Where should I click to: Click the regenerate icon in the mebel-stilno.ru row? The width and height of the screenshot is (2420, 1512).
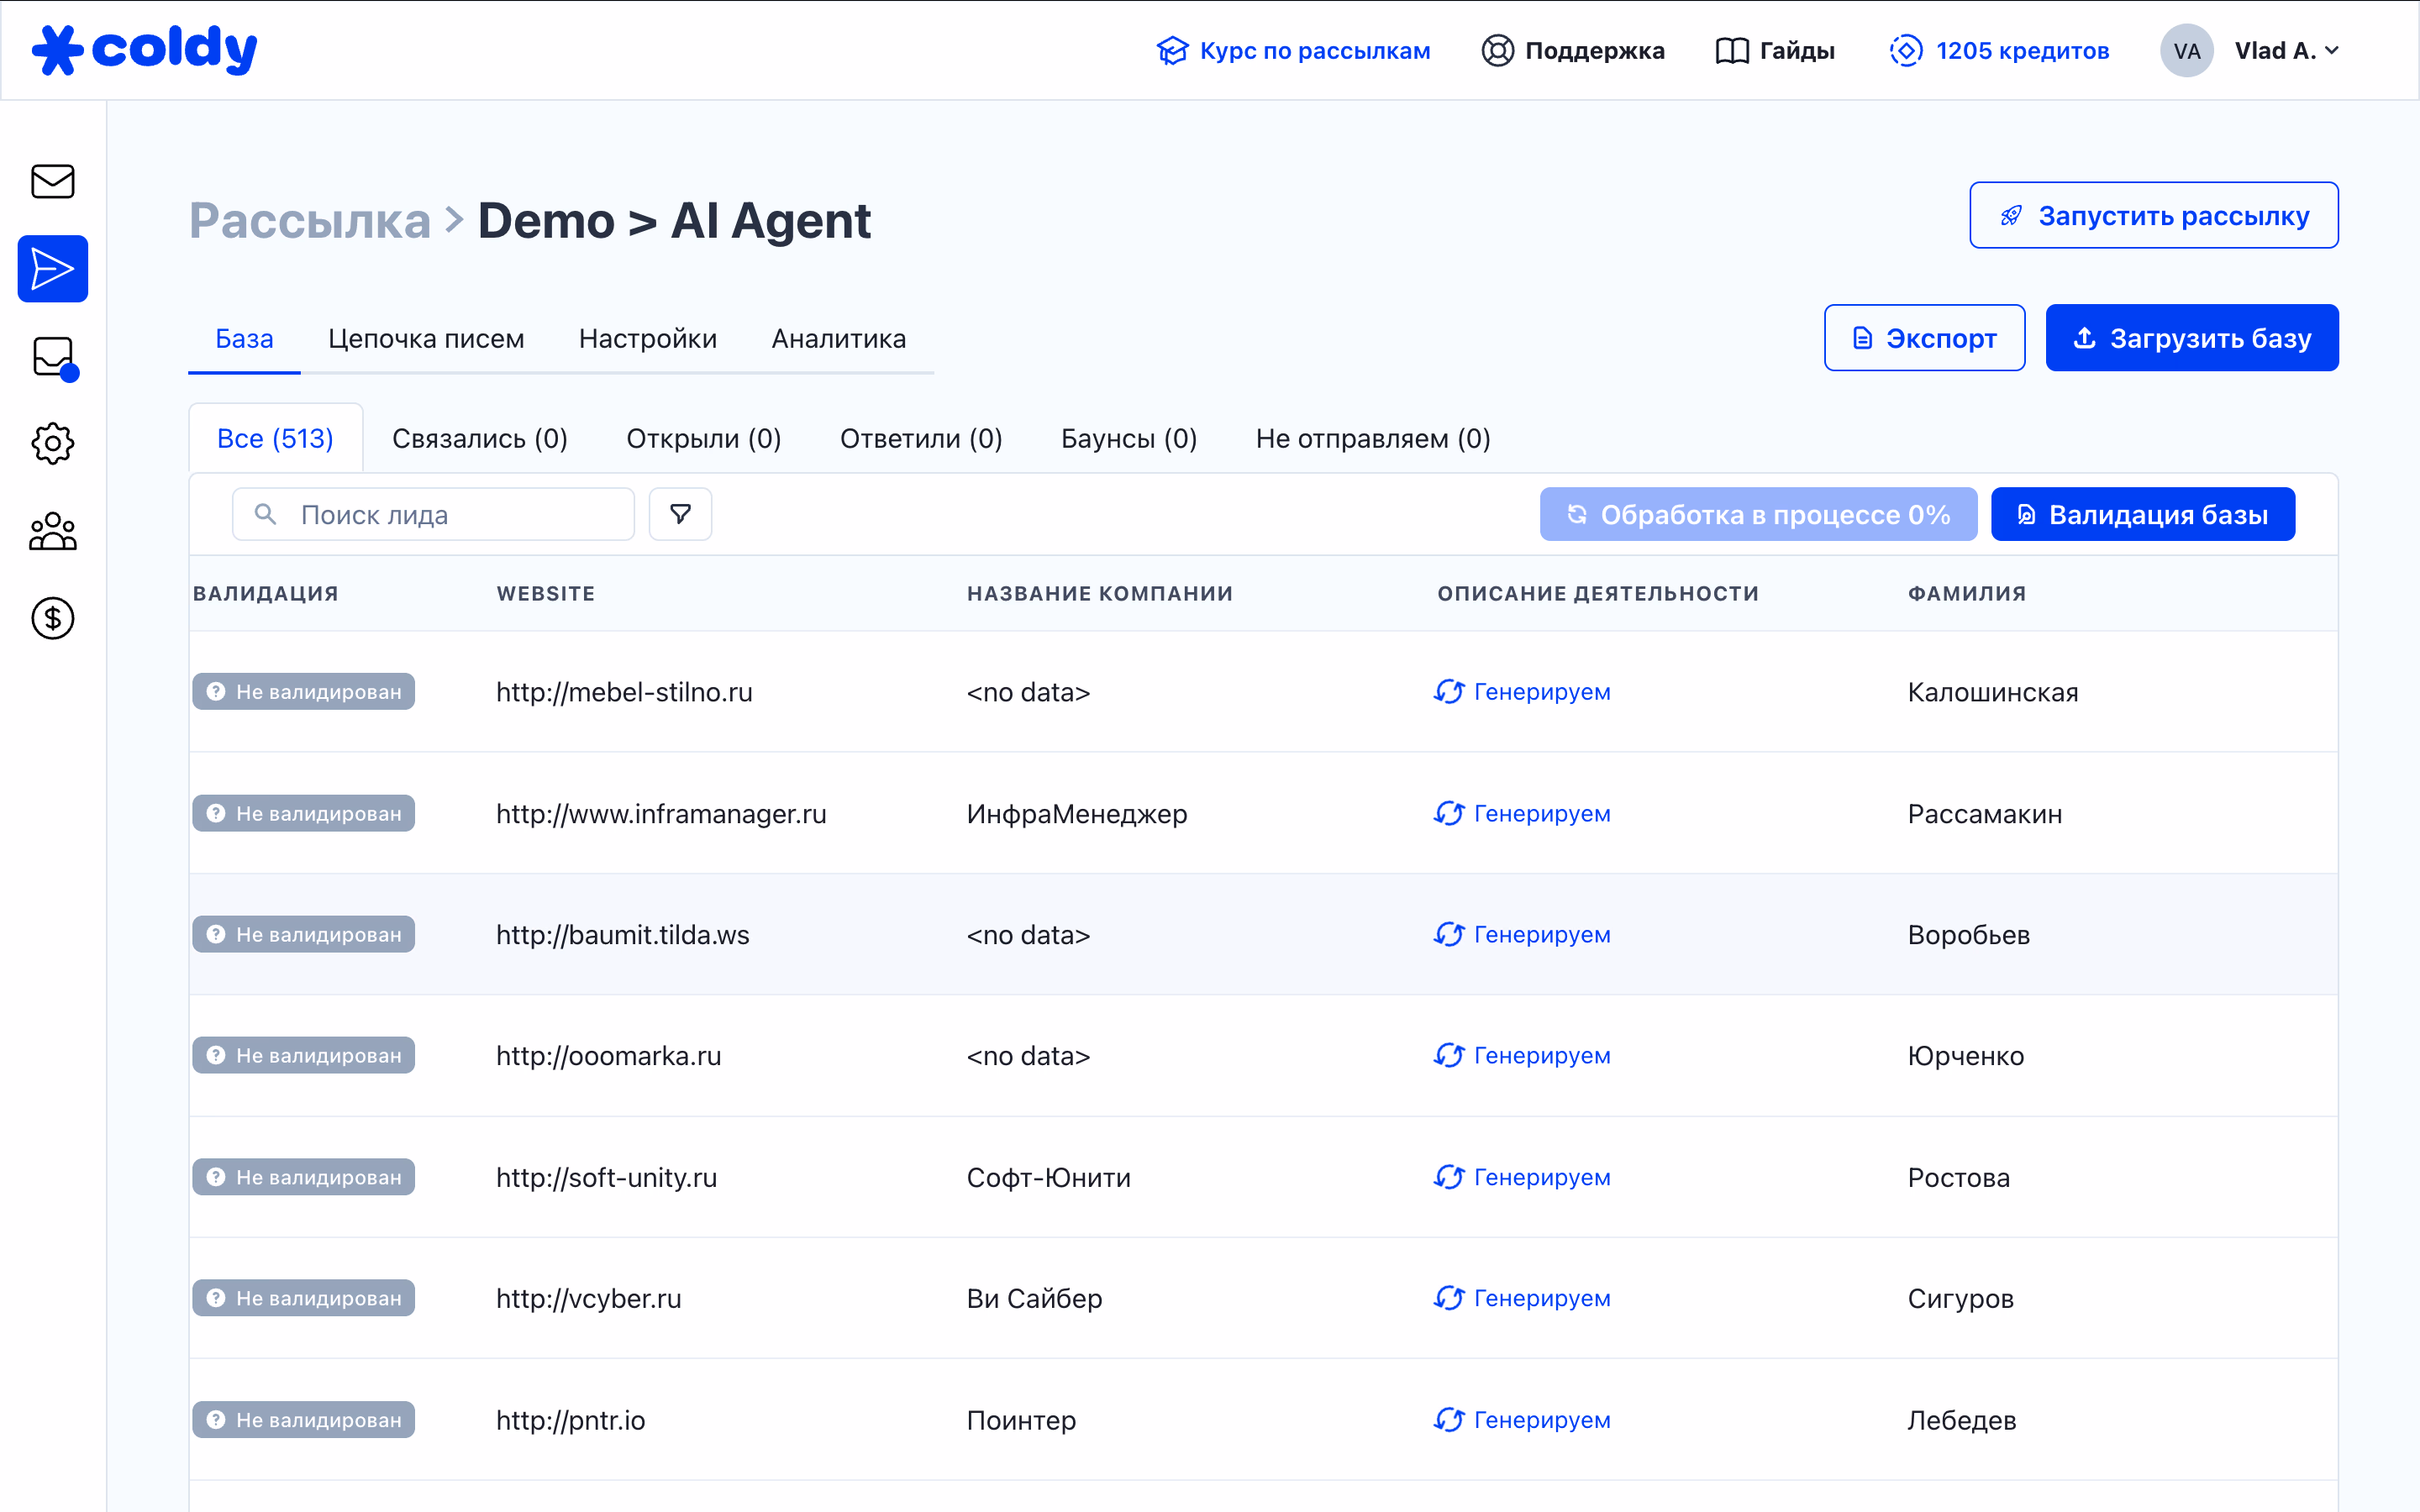(1449, 692)
